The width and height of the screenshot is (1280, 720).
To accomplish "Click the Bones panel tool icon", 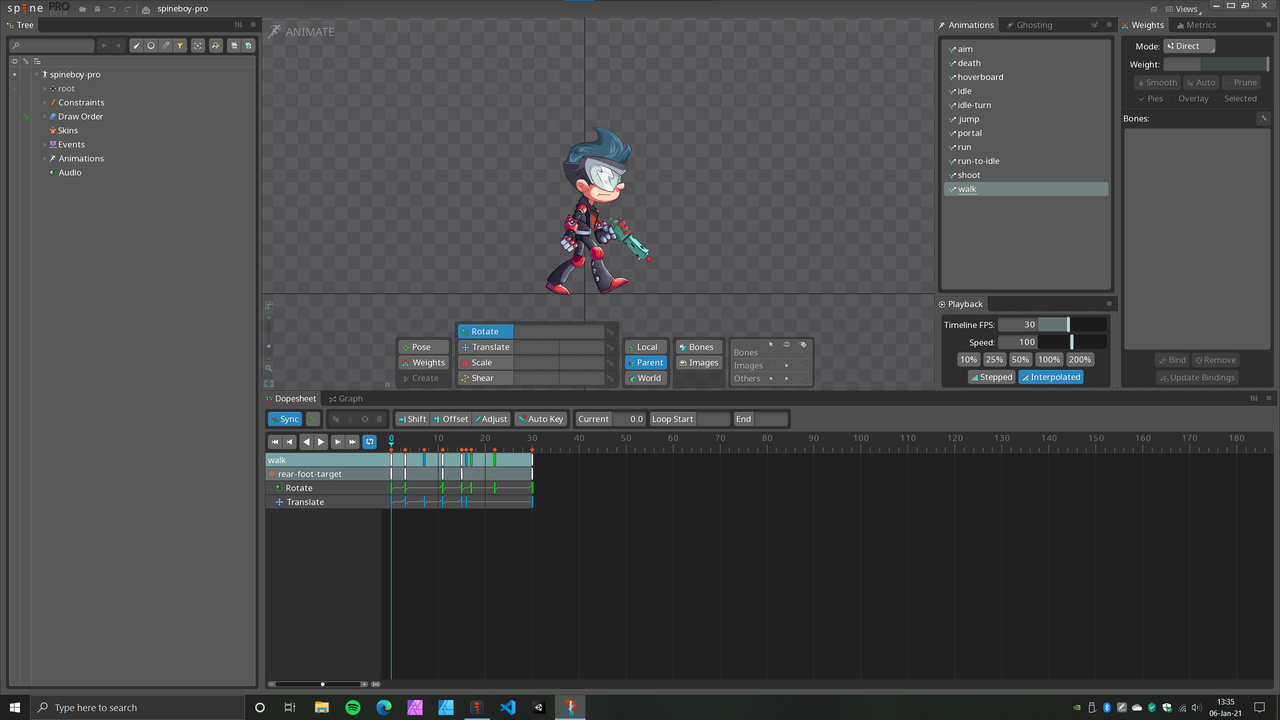I will (x=1264, y=118).
